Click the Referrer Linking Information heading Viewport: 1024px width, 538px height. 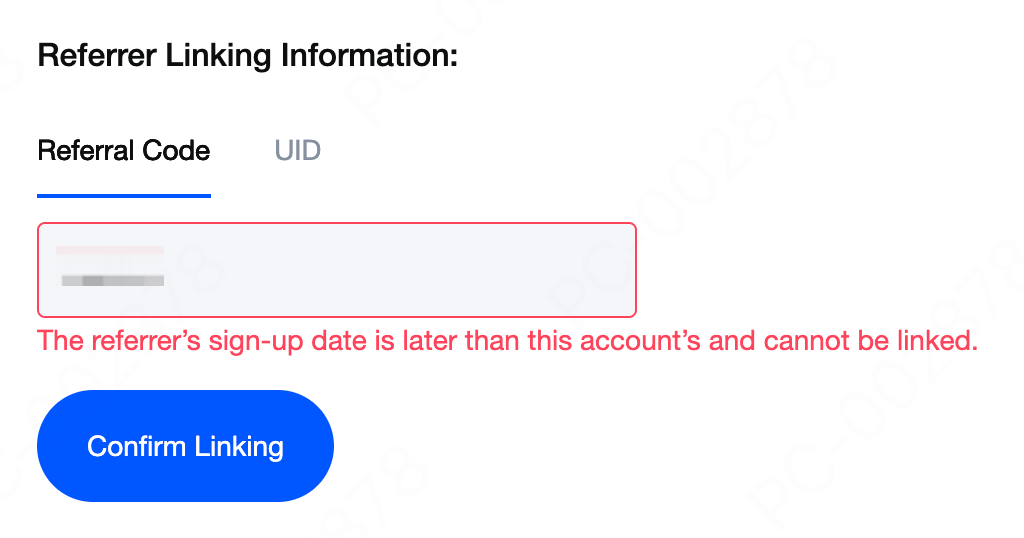click(247, 55)
